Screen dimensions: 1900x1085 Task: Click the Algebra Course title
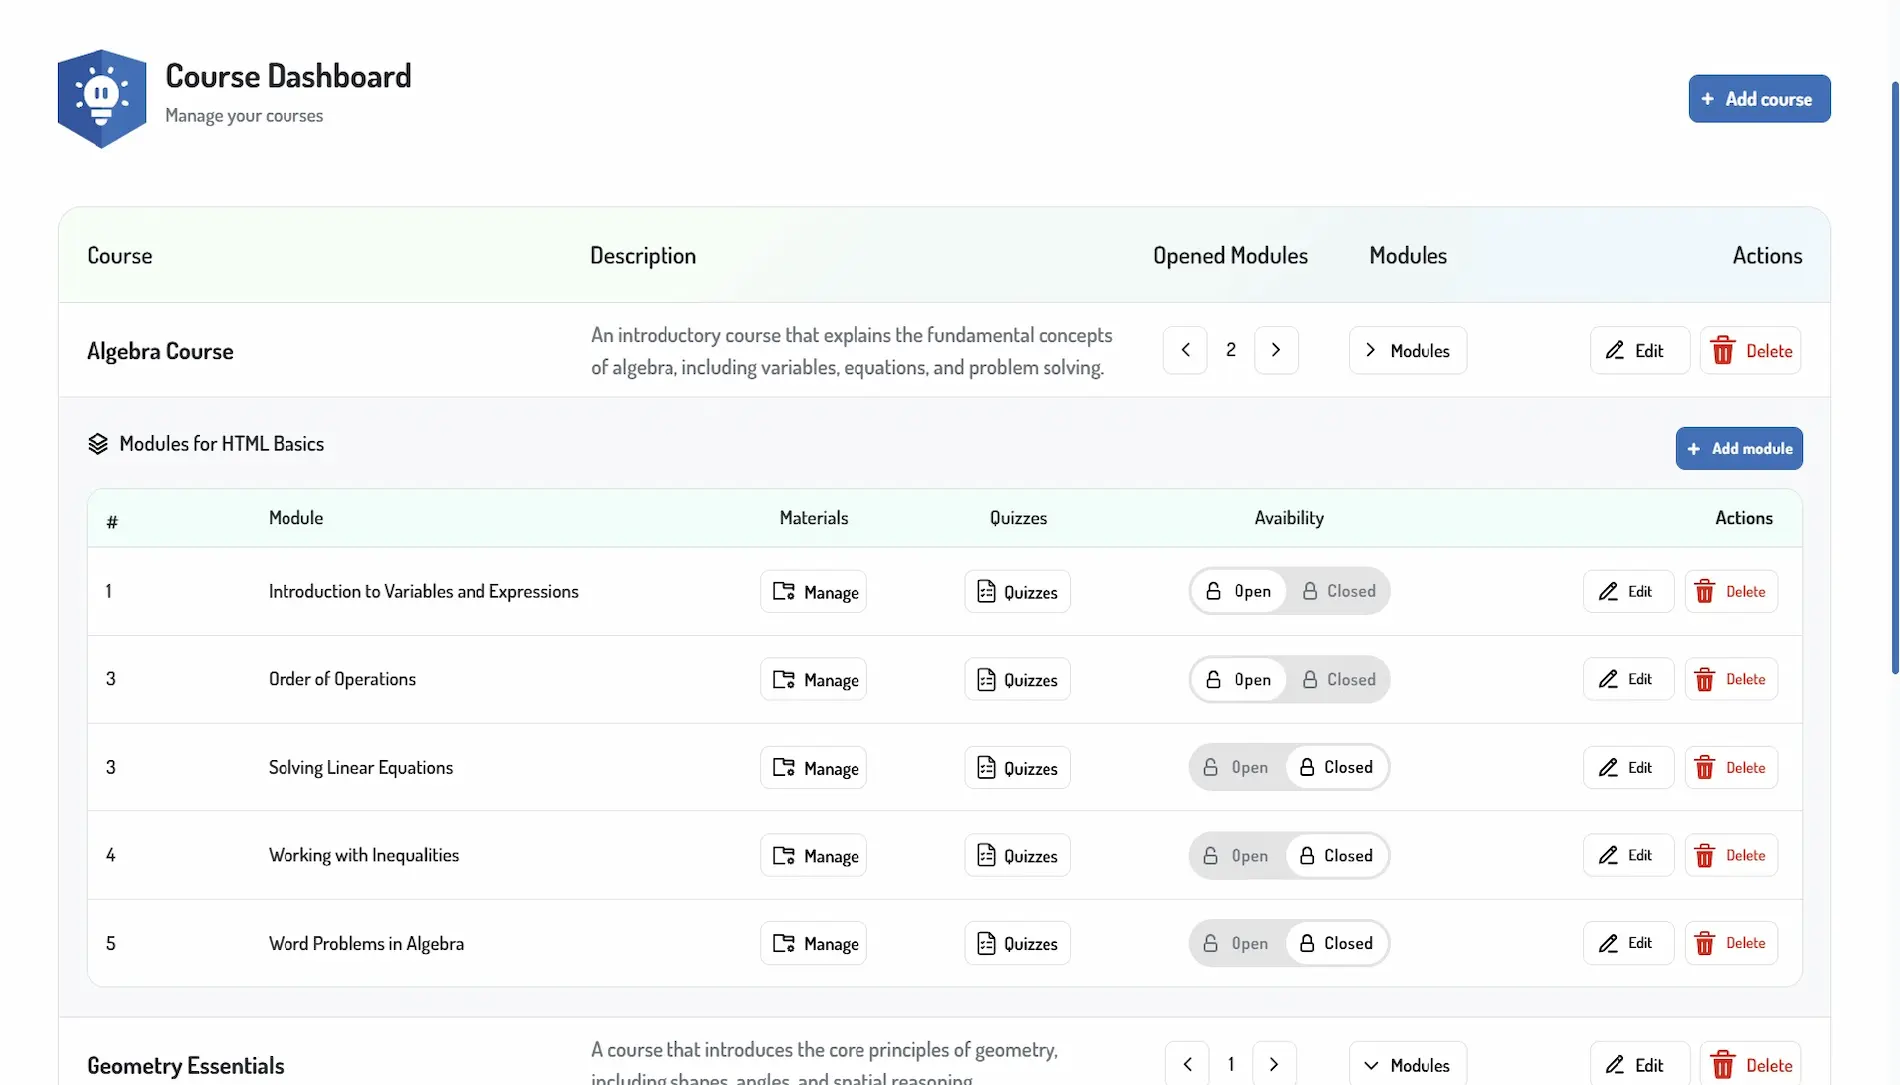(x=160, y=351)
